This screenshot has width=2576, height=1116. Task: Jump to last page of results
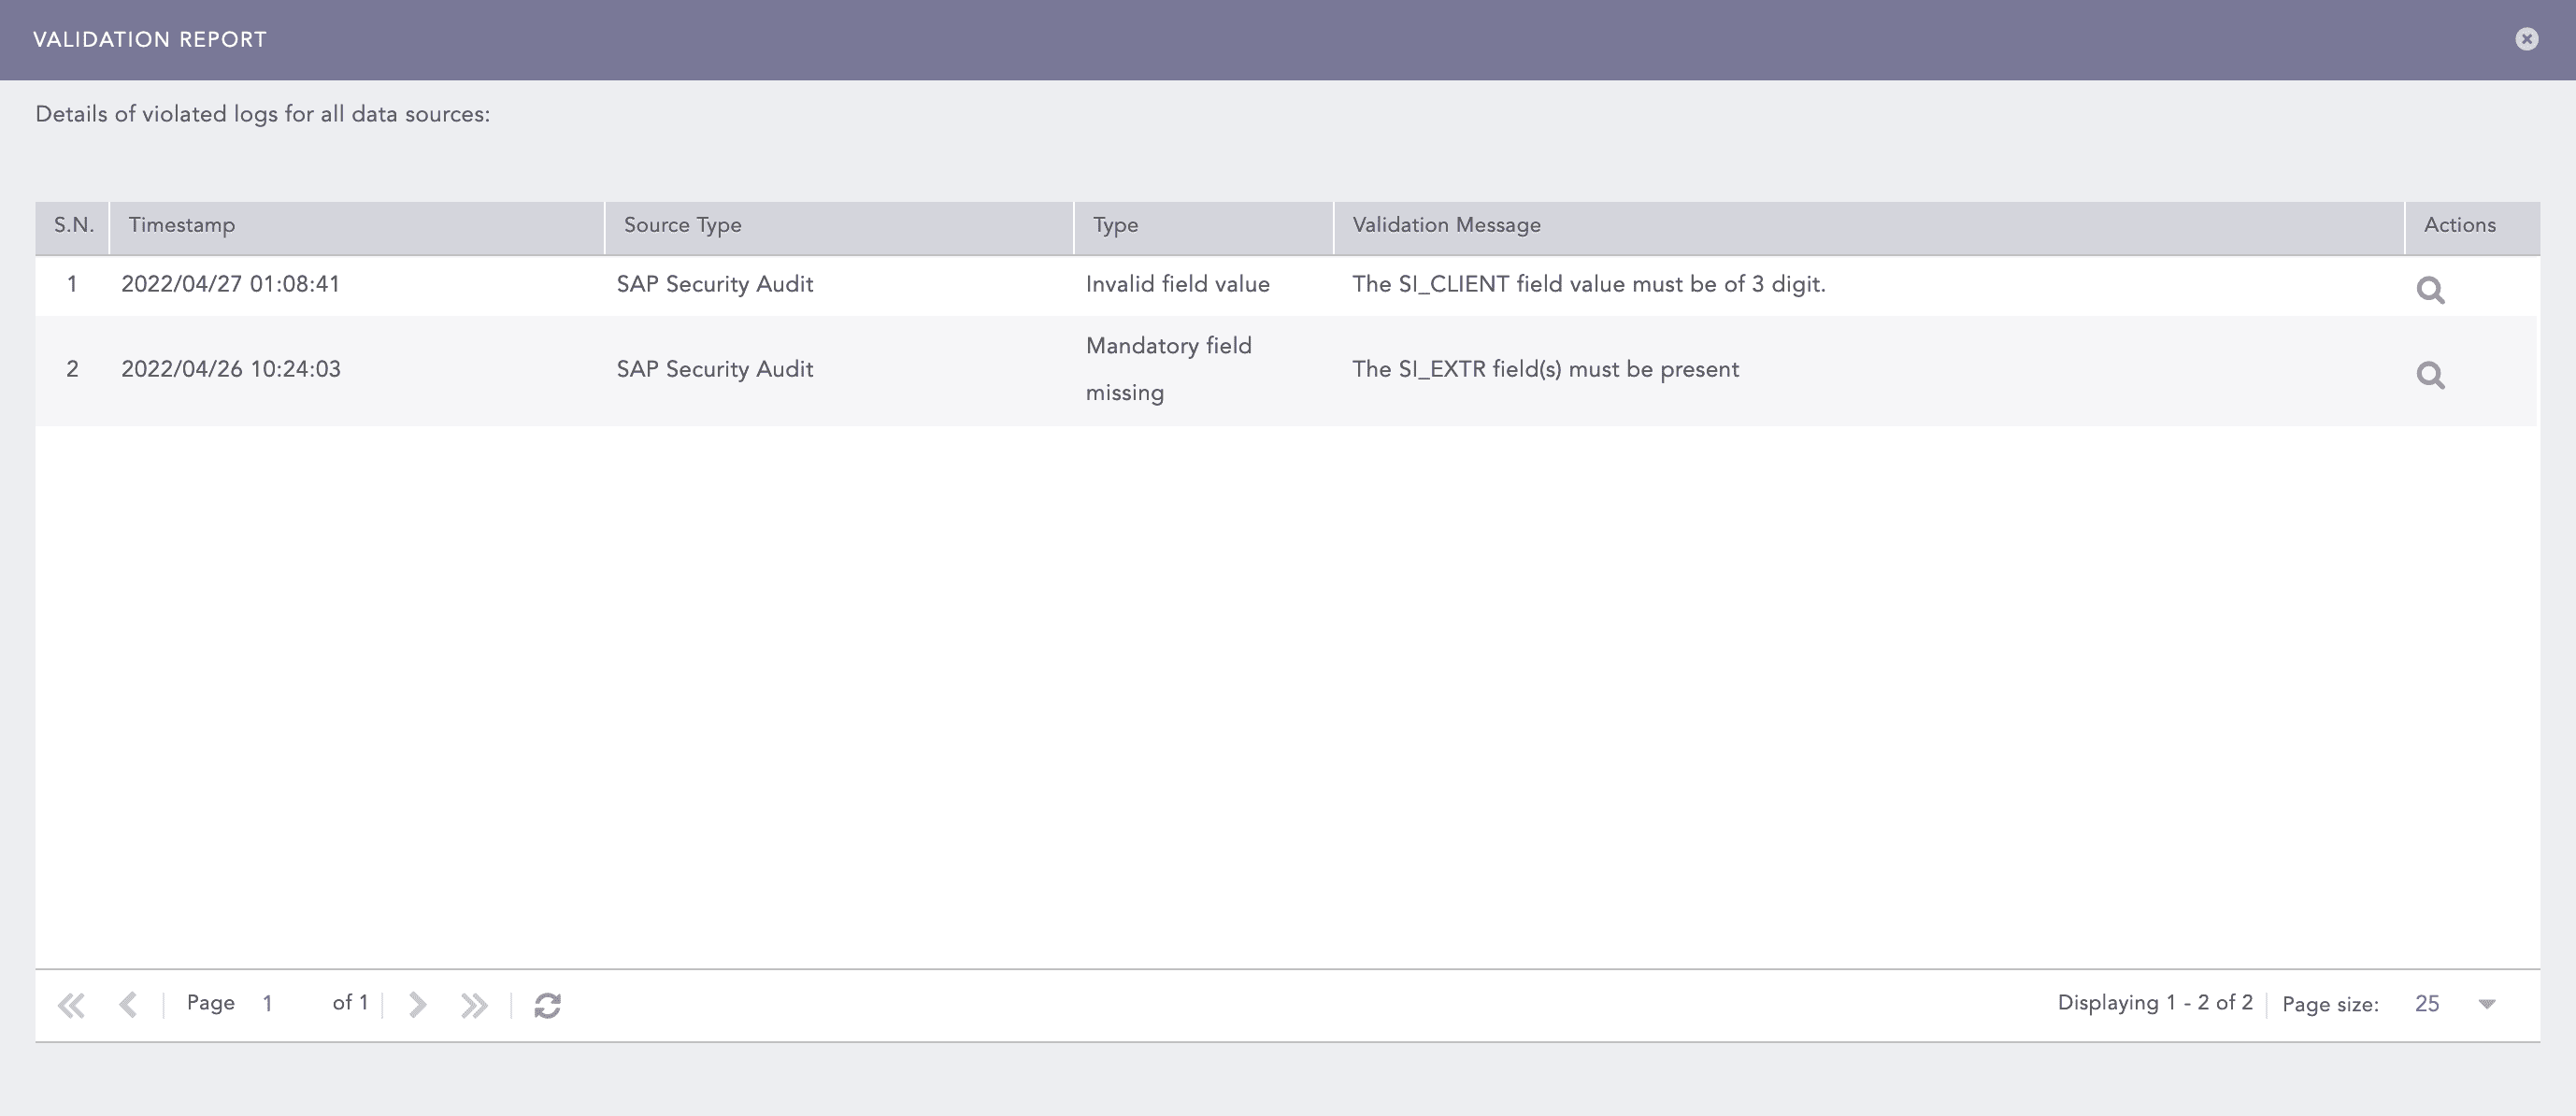coord(474,1005)
